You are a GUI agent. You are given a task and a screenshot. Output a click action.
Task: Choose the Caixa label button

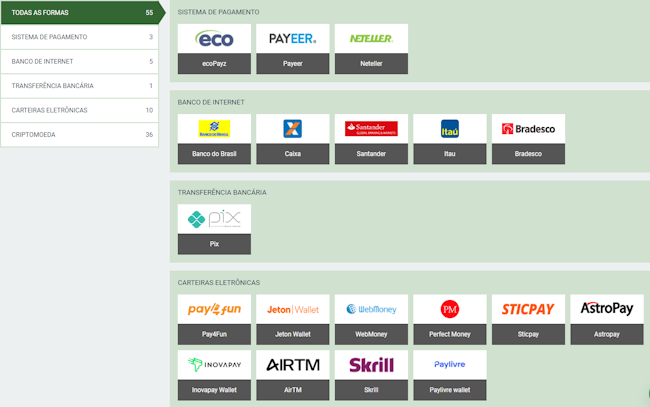click(293, 154)
